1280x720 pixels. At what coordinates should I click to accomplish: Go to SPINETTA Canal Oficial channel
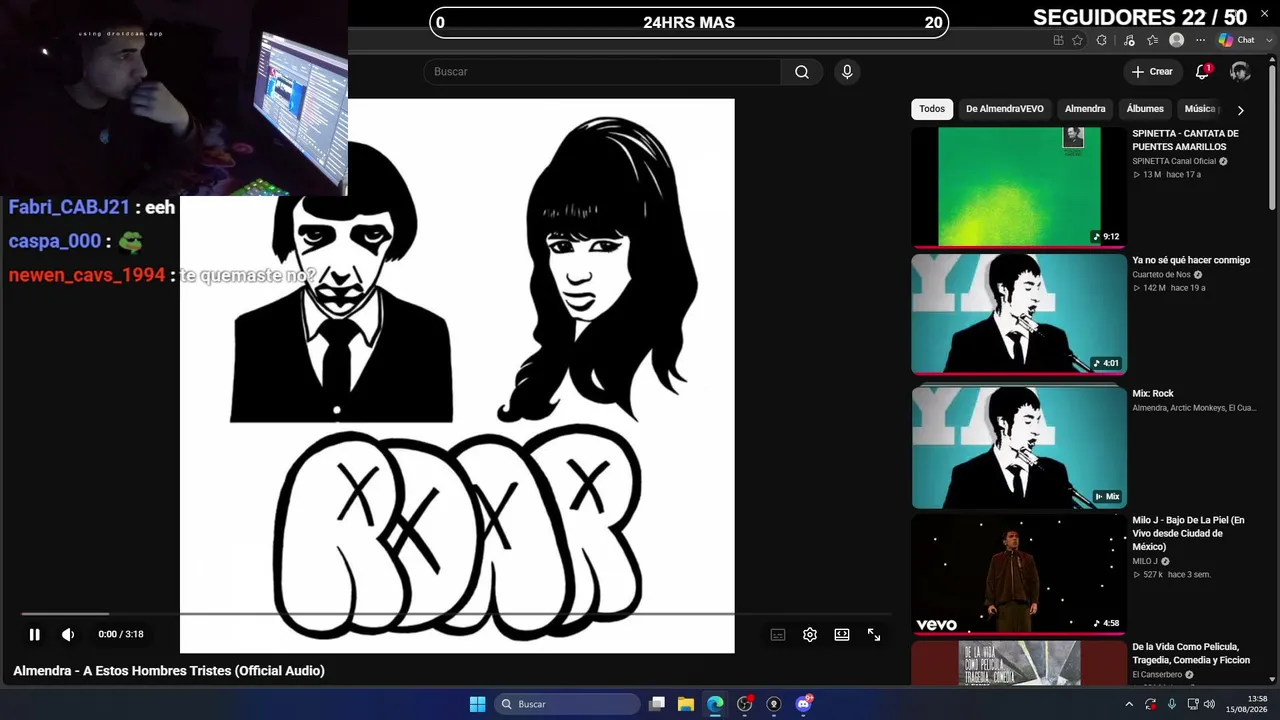tap(1174, 161)
